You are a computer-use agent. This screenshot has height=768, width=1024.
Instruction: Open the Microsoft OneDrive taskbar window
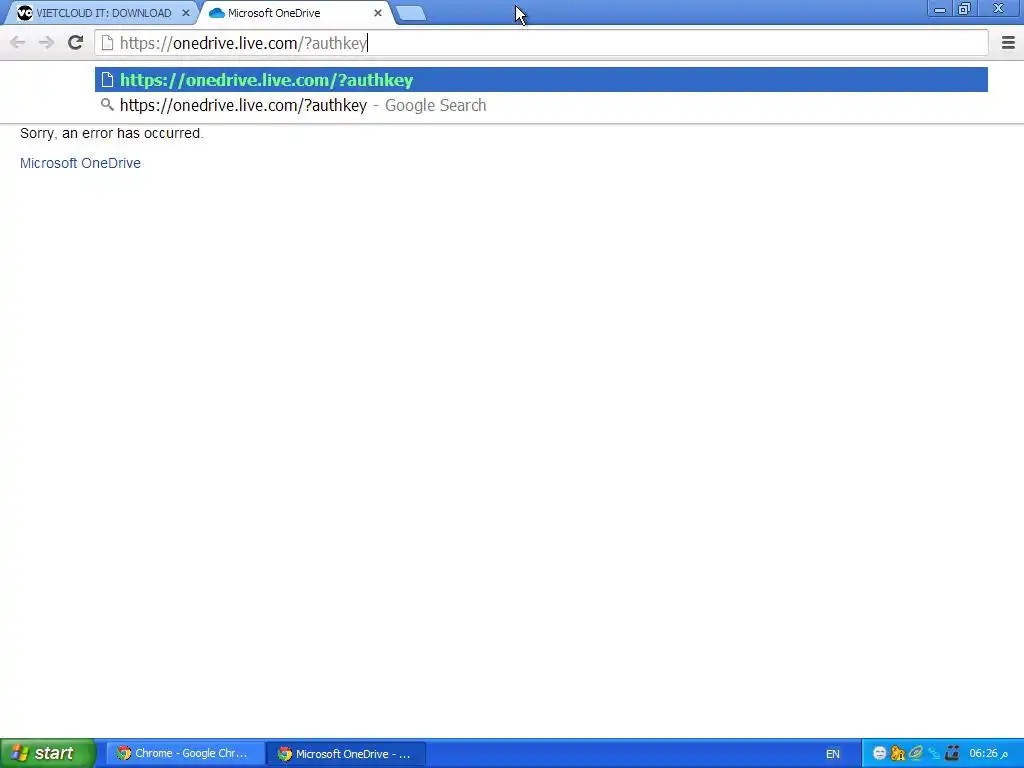pos(347,753)
